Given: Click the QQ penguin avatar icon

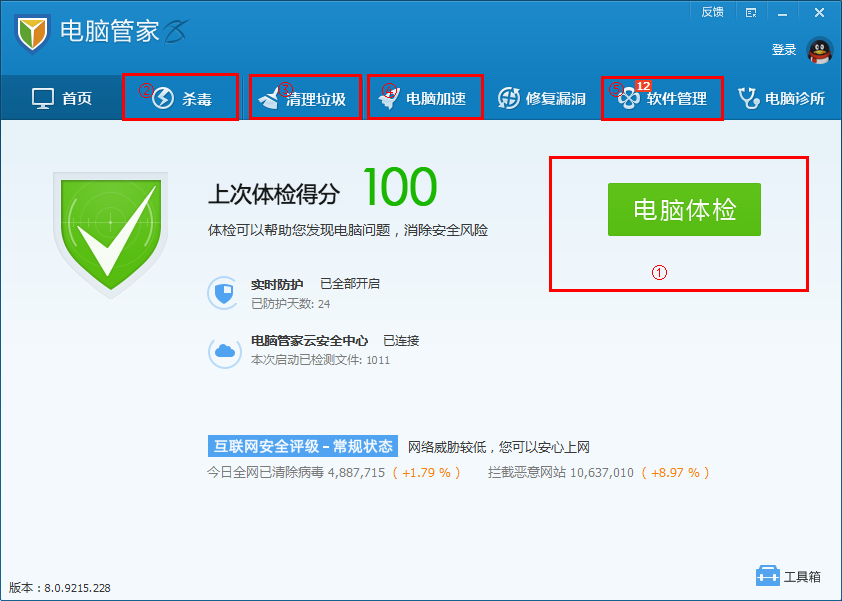Looking at the screenshot, I should [x=819, y=50].
